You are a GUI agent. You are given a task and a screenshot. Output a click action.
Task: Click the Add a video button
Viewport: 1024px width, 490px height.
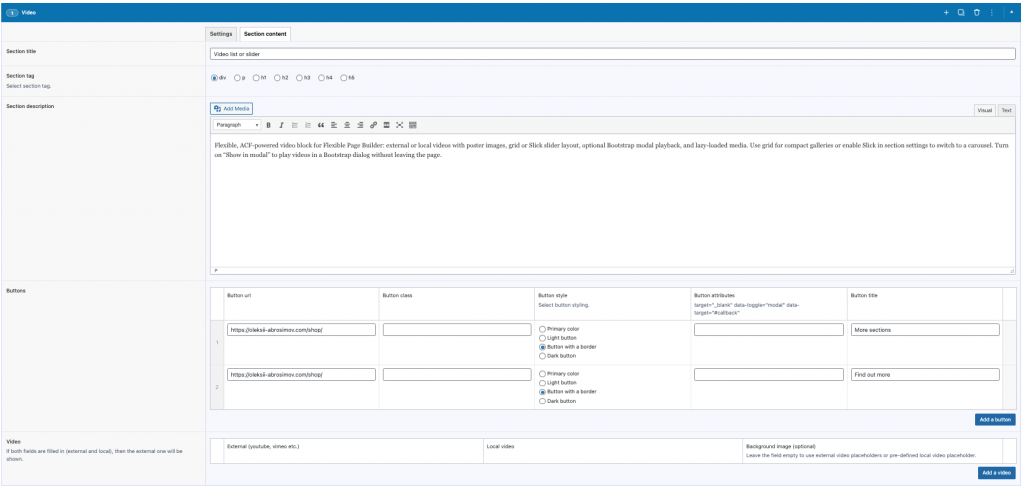click(x=997, y=472)
